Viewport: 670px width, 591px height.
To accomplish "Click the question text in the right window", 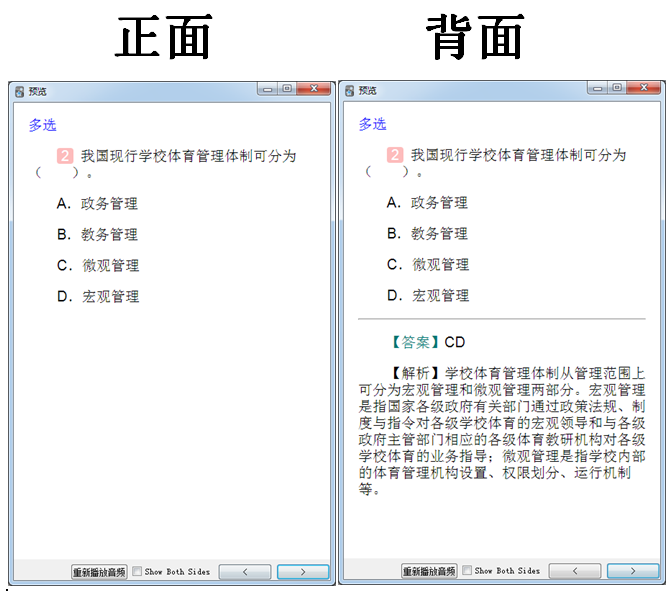I will 496,163.
